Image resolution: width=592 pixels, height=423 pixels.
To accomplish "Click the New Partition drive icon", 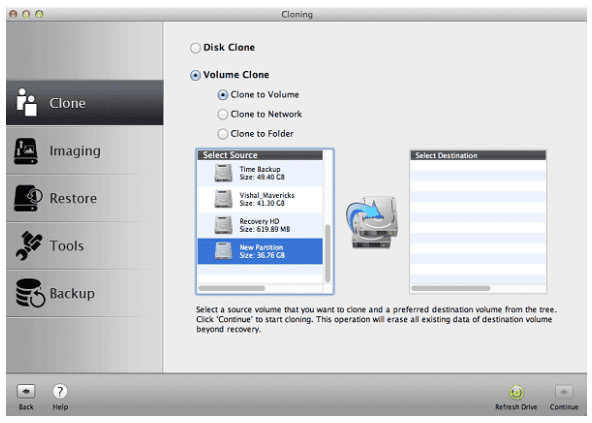I will coord(223,251).
